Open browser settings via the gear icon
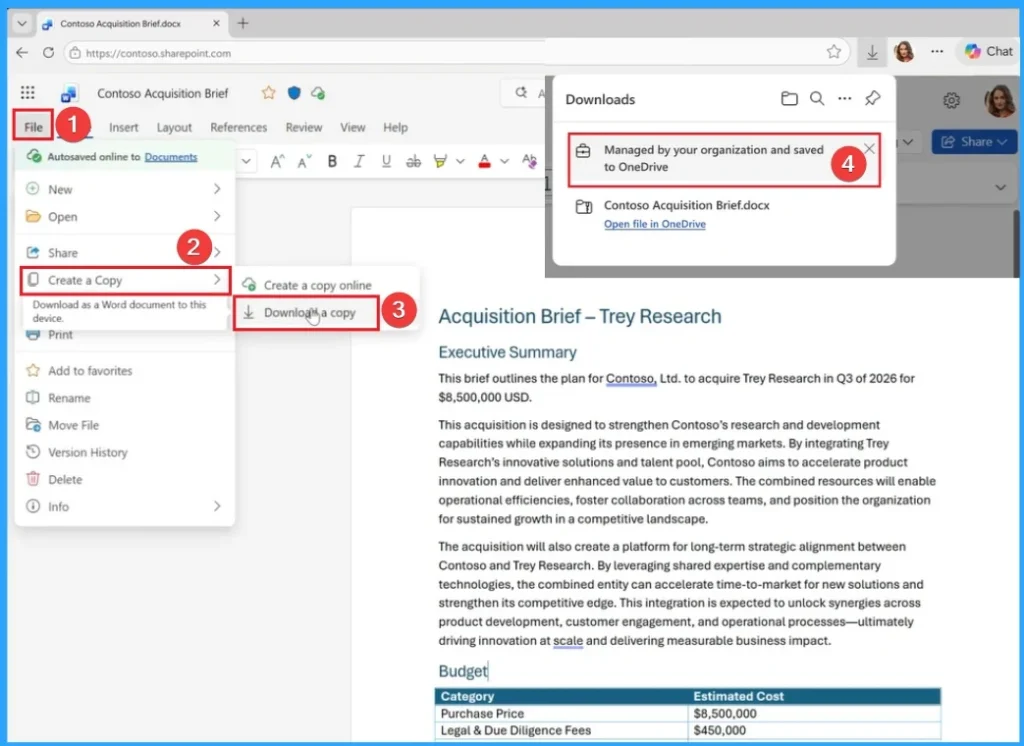The height and width of the screenshot is (746, 1024). coord(951,100)
